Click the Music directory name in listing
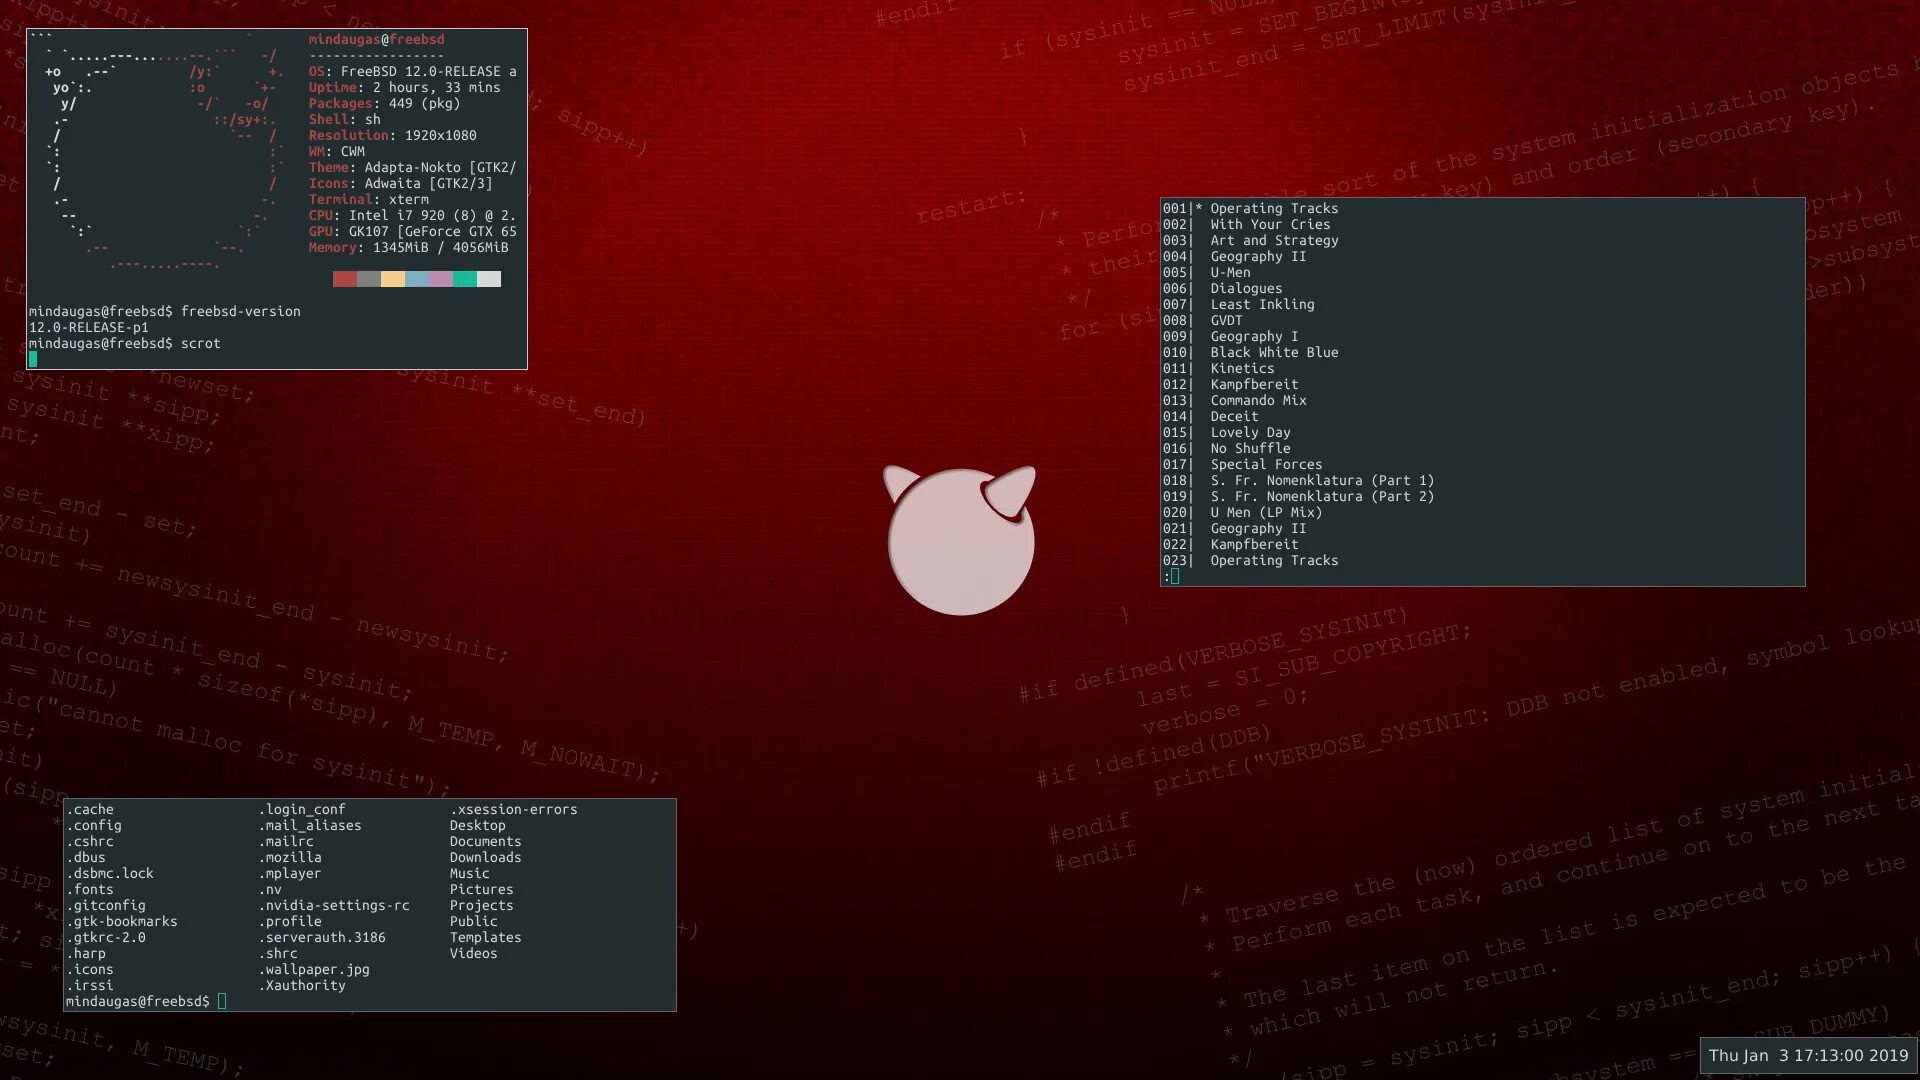This screenshot has width=1920, height=1080. coord(470,874)
